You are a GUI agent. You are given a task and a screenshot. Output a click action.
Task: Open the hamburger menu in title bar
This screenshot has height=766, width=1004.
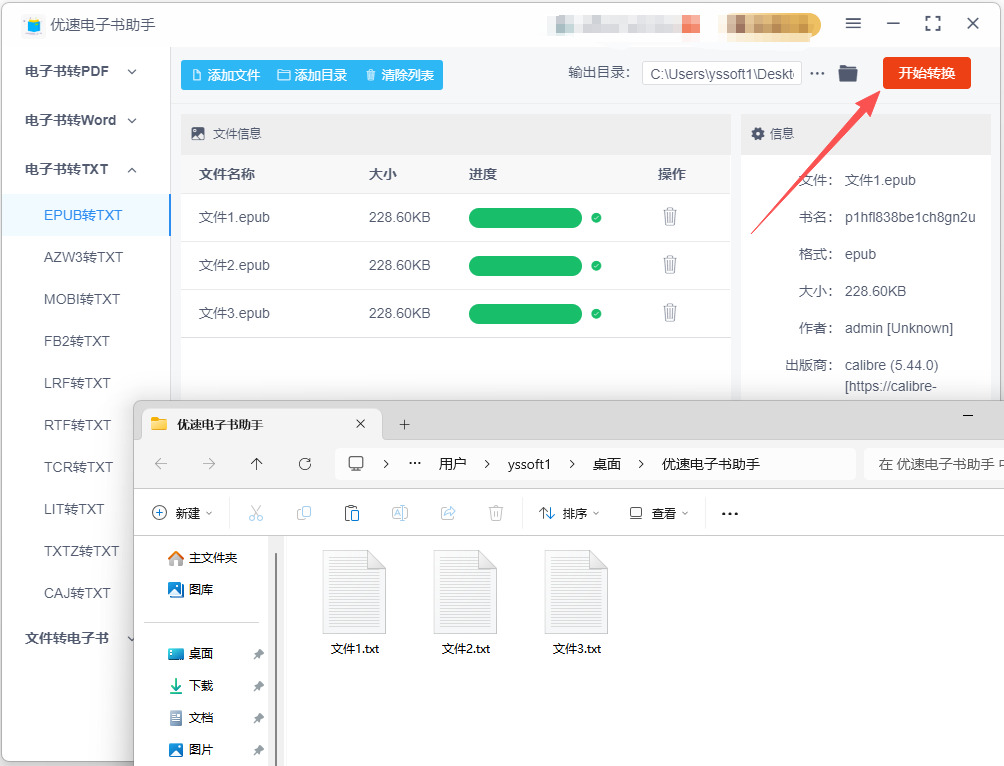click(x=853, y=24)
